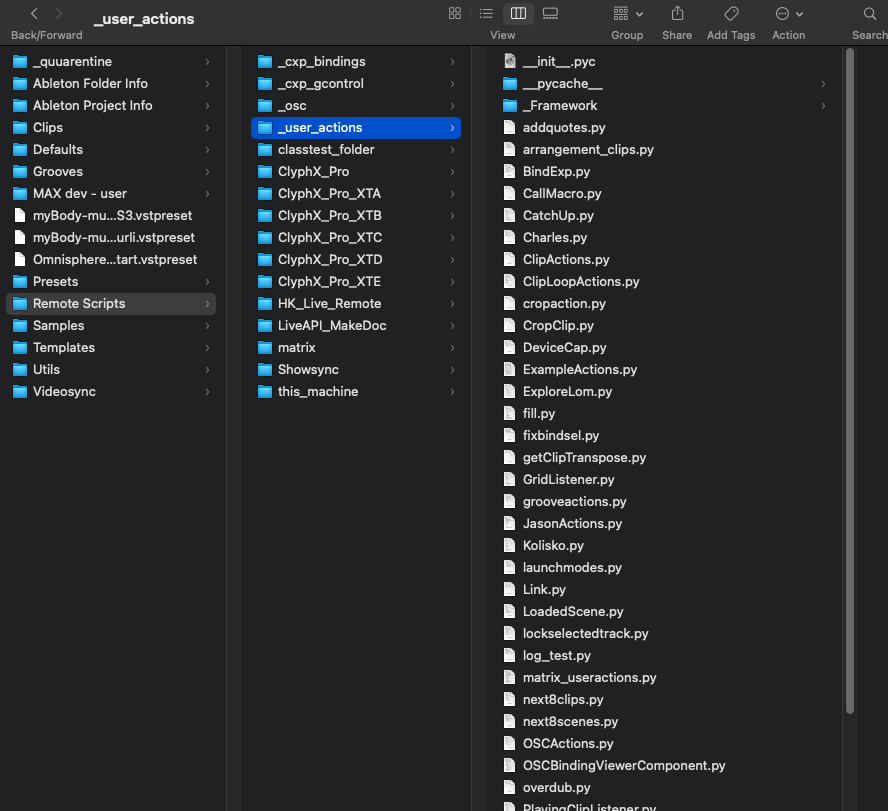
Task: Open the Action dropdown menu
Action: click(788, 14)
